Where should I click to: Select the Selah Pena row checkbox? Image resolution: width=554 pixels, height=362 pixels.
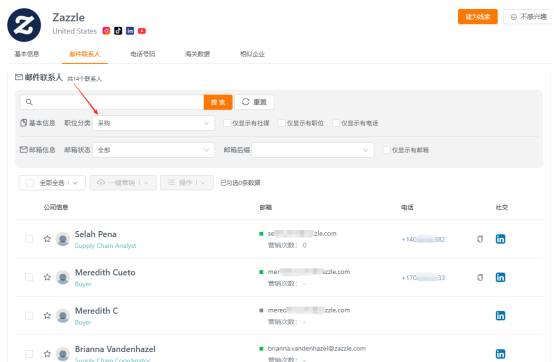pyautogui.click(x=29, y=239)
